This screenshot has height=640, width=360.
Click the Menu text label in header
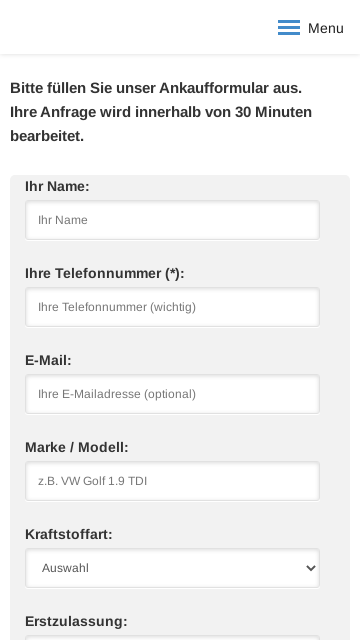[x=326, y=29]
